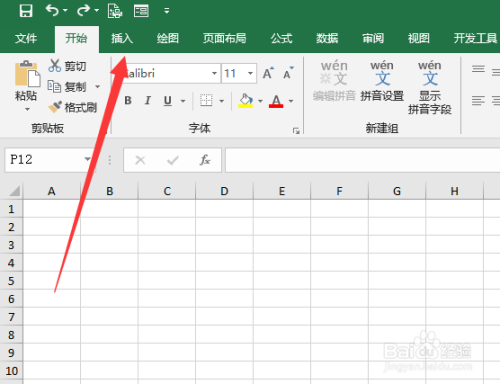
Task: Open the Name Box dropdown arrow
Action: (87, 159)
